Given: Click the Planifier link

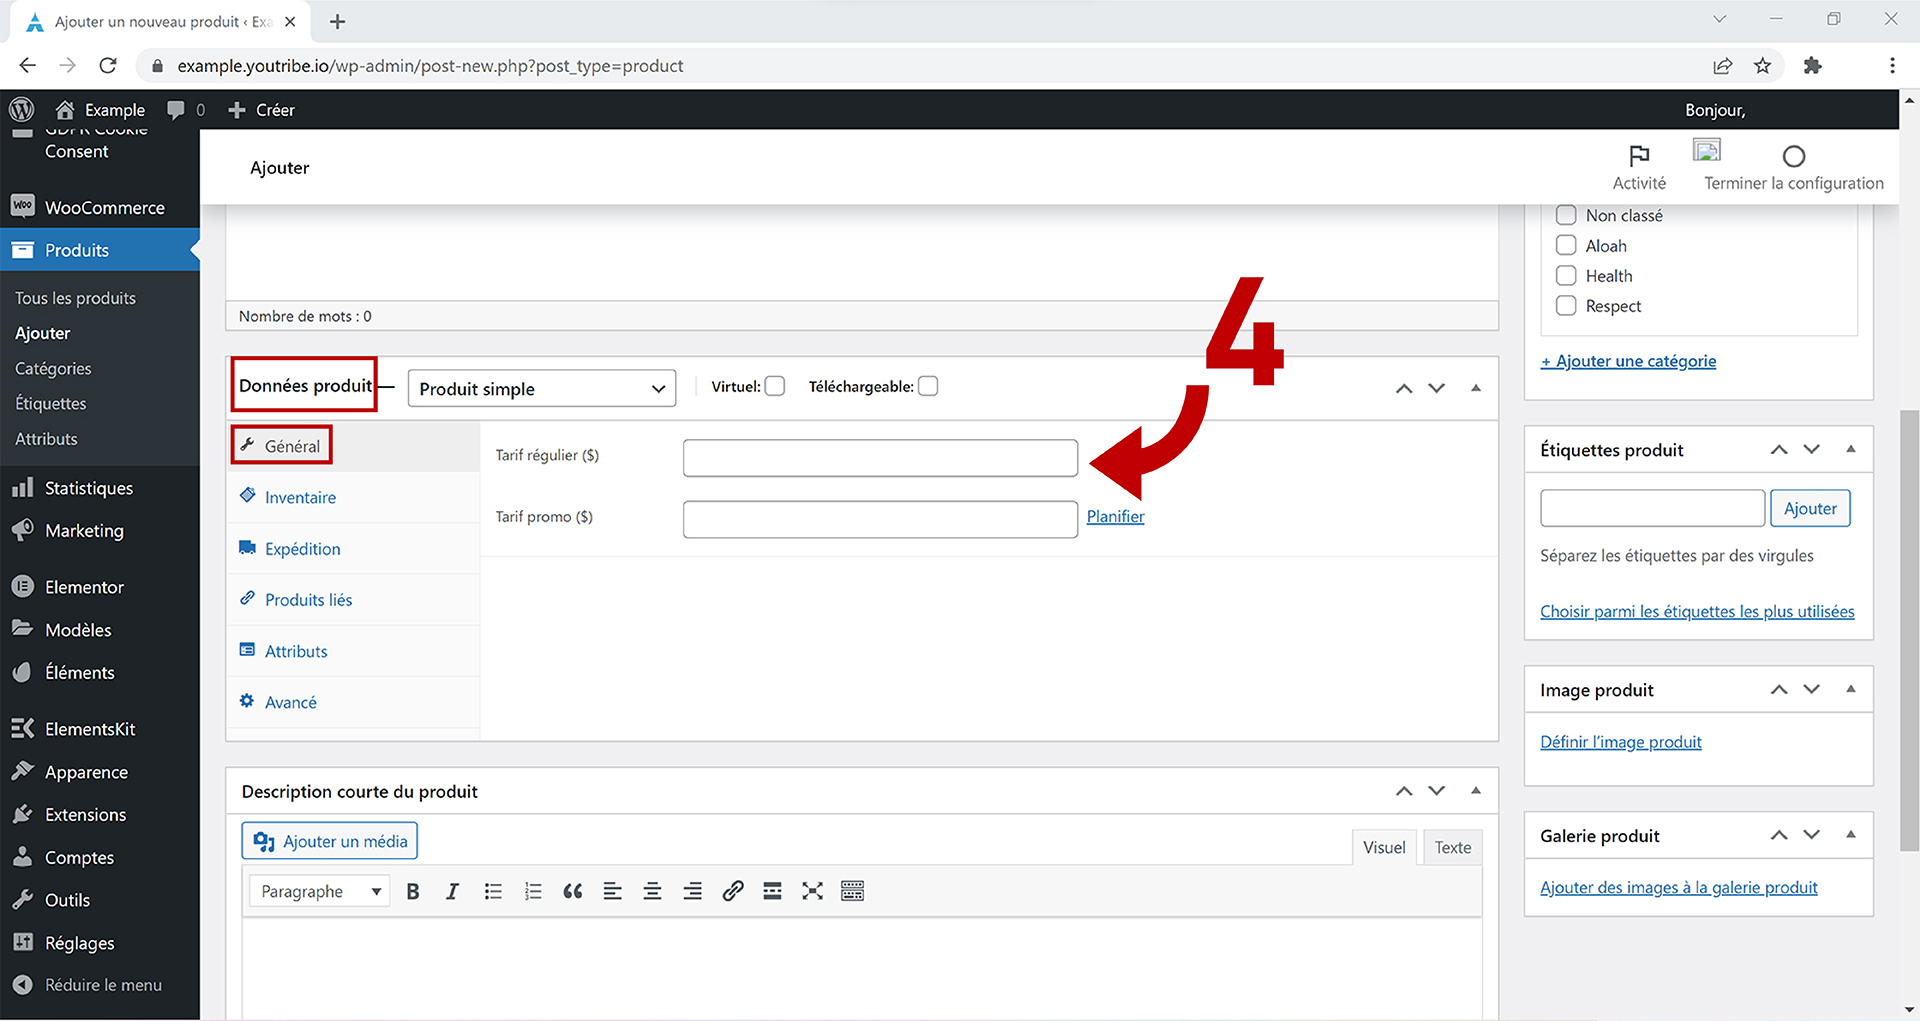Looking at the screenshot, I should click(x=1115, y=517).
